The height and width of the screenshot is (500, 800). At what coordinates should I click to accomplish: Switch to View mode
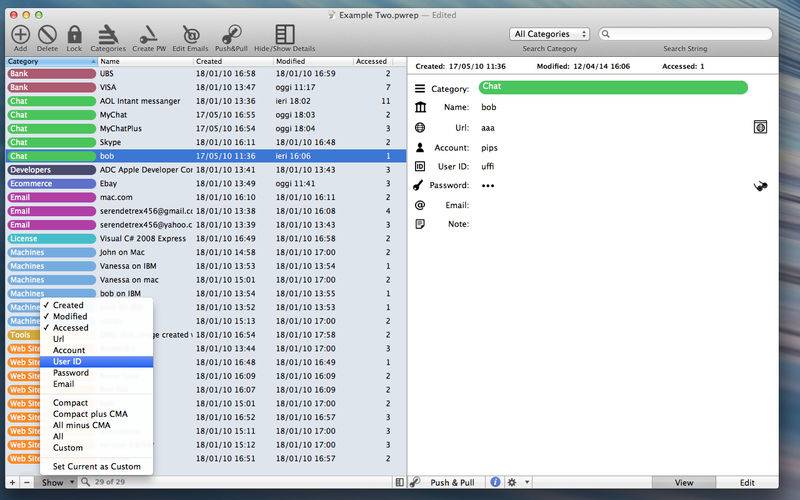[x=684, y=482]
